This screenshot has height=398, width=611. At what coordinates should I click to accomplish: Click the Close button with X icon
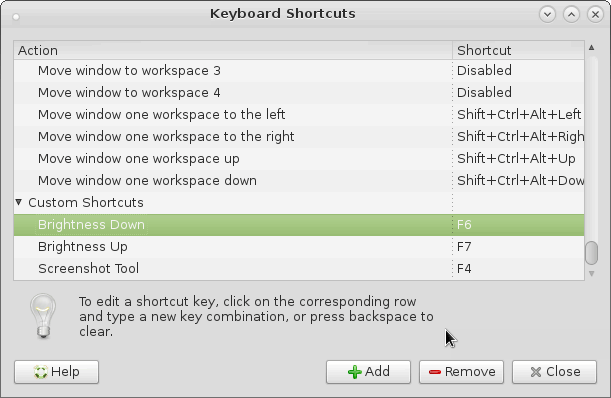coord(554,372)
